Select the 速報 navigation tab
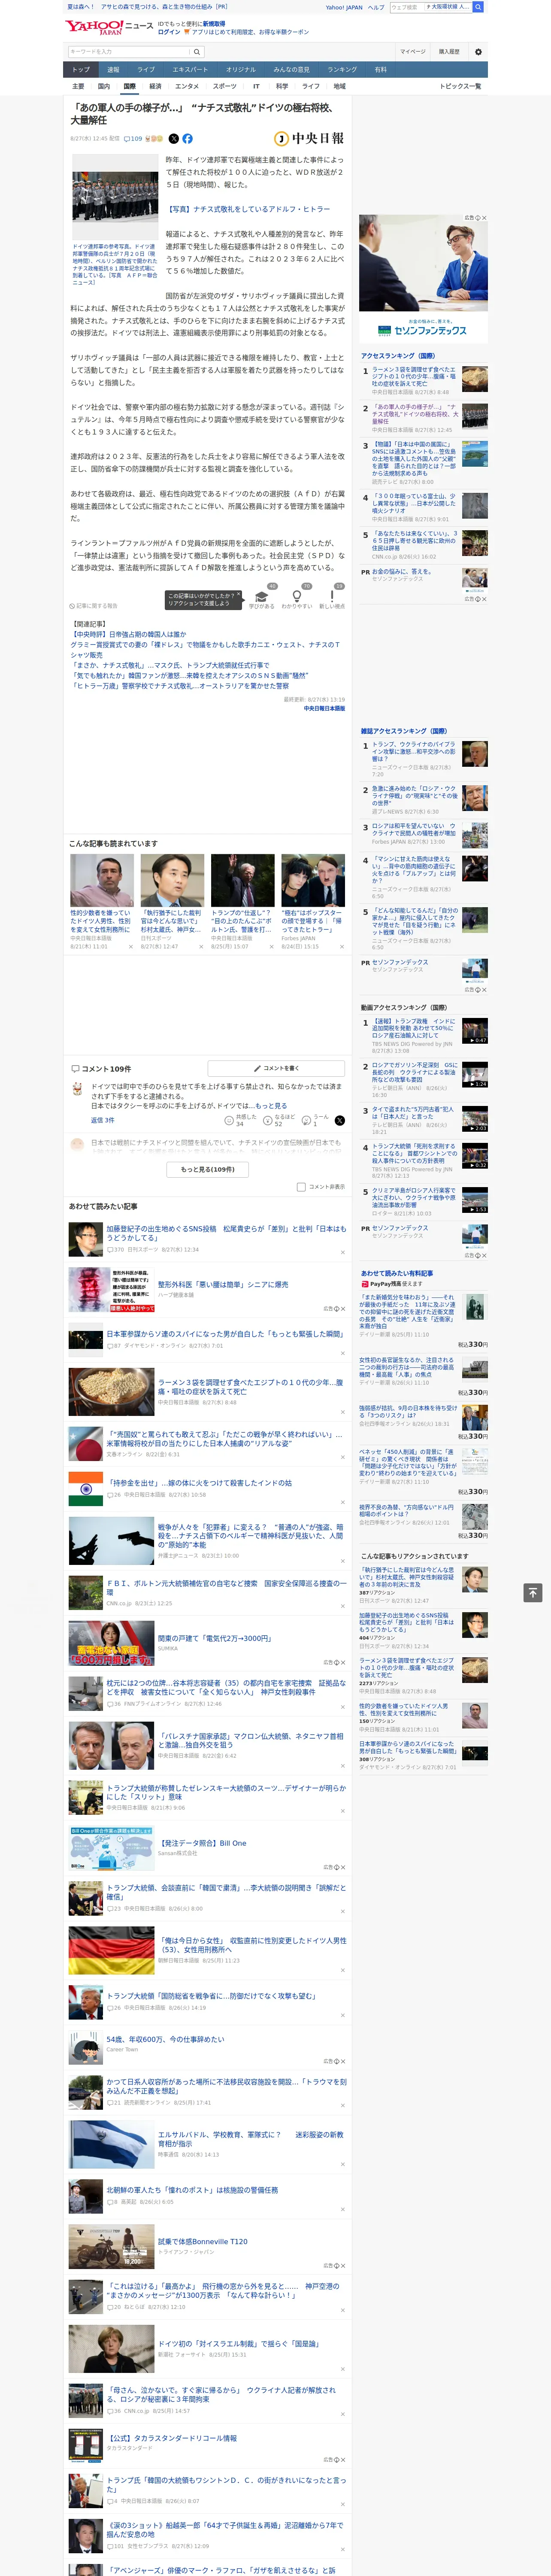 click(113, 70)
